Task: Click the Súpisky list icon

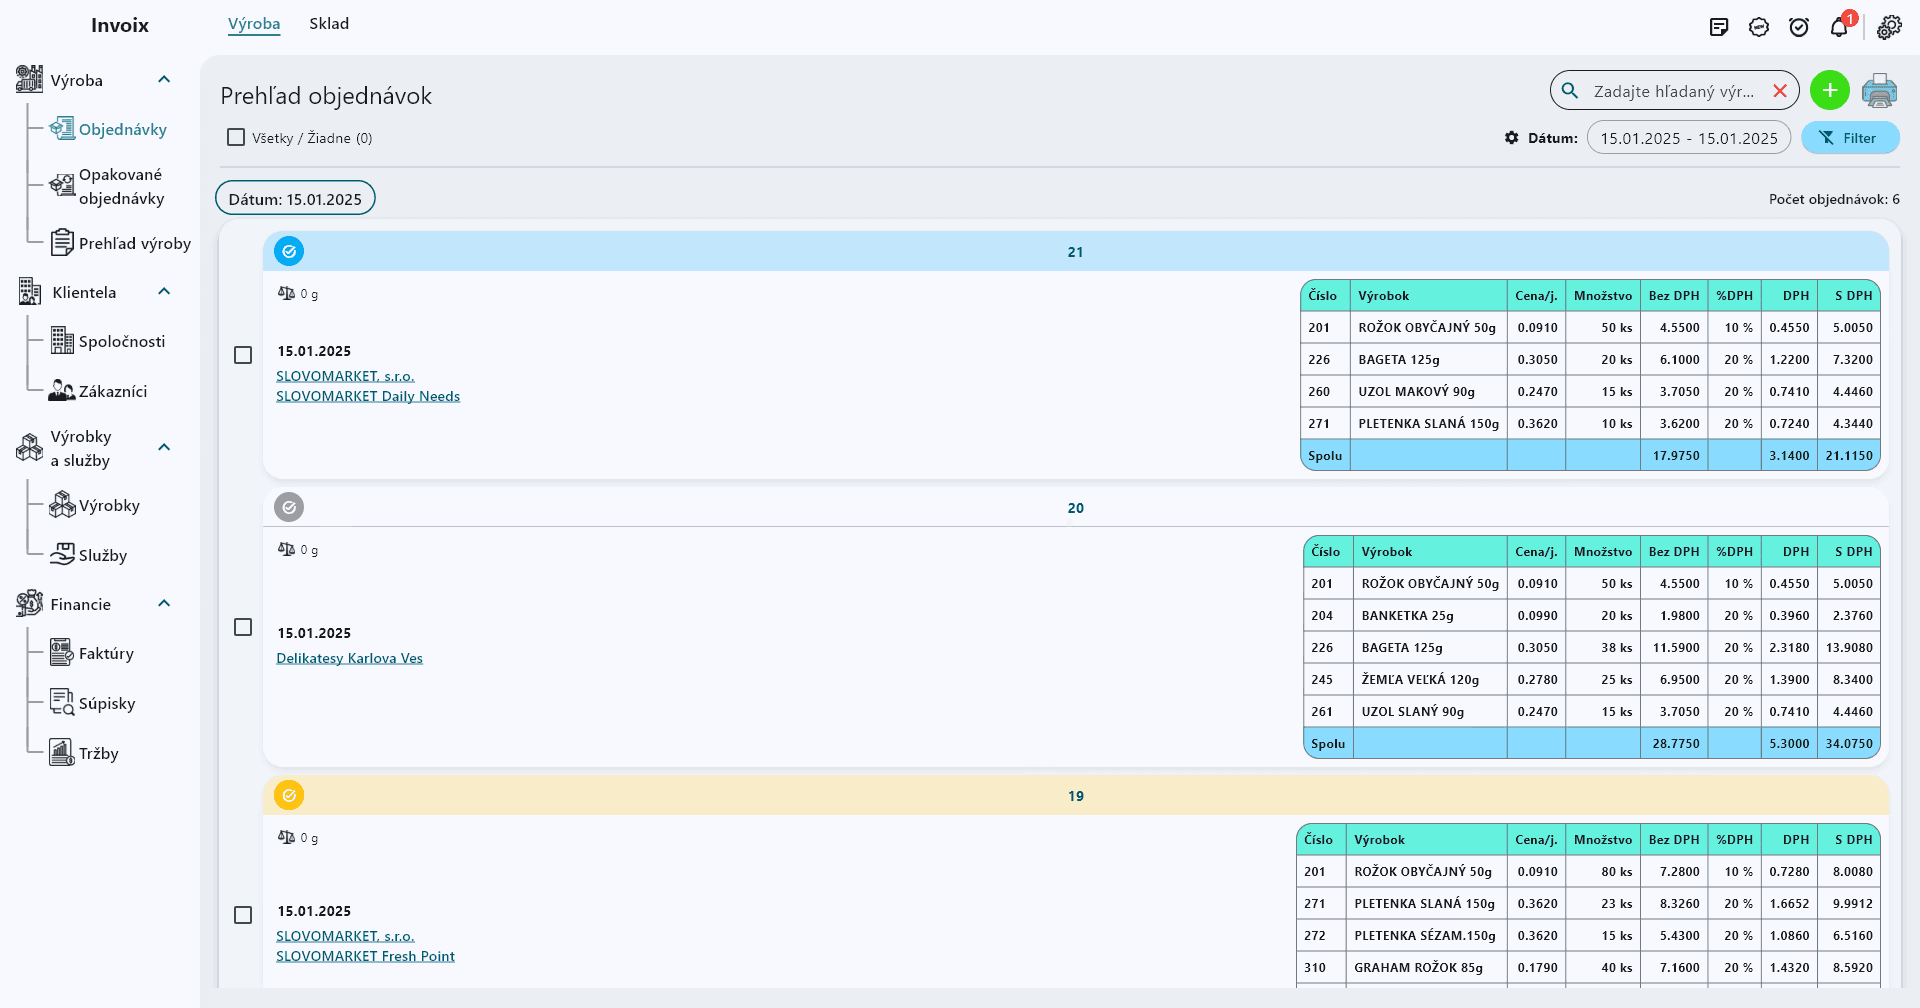Action: tap(62, 703)
